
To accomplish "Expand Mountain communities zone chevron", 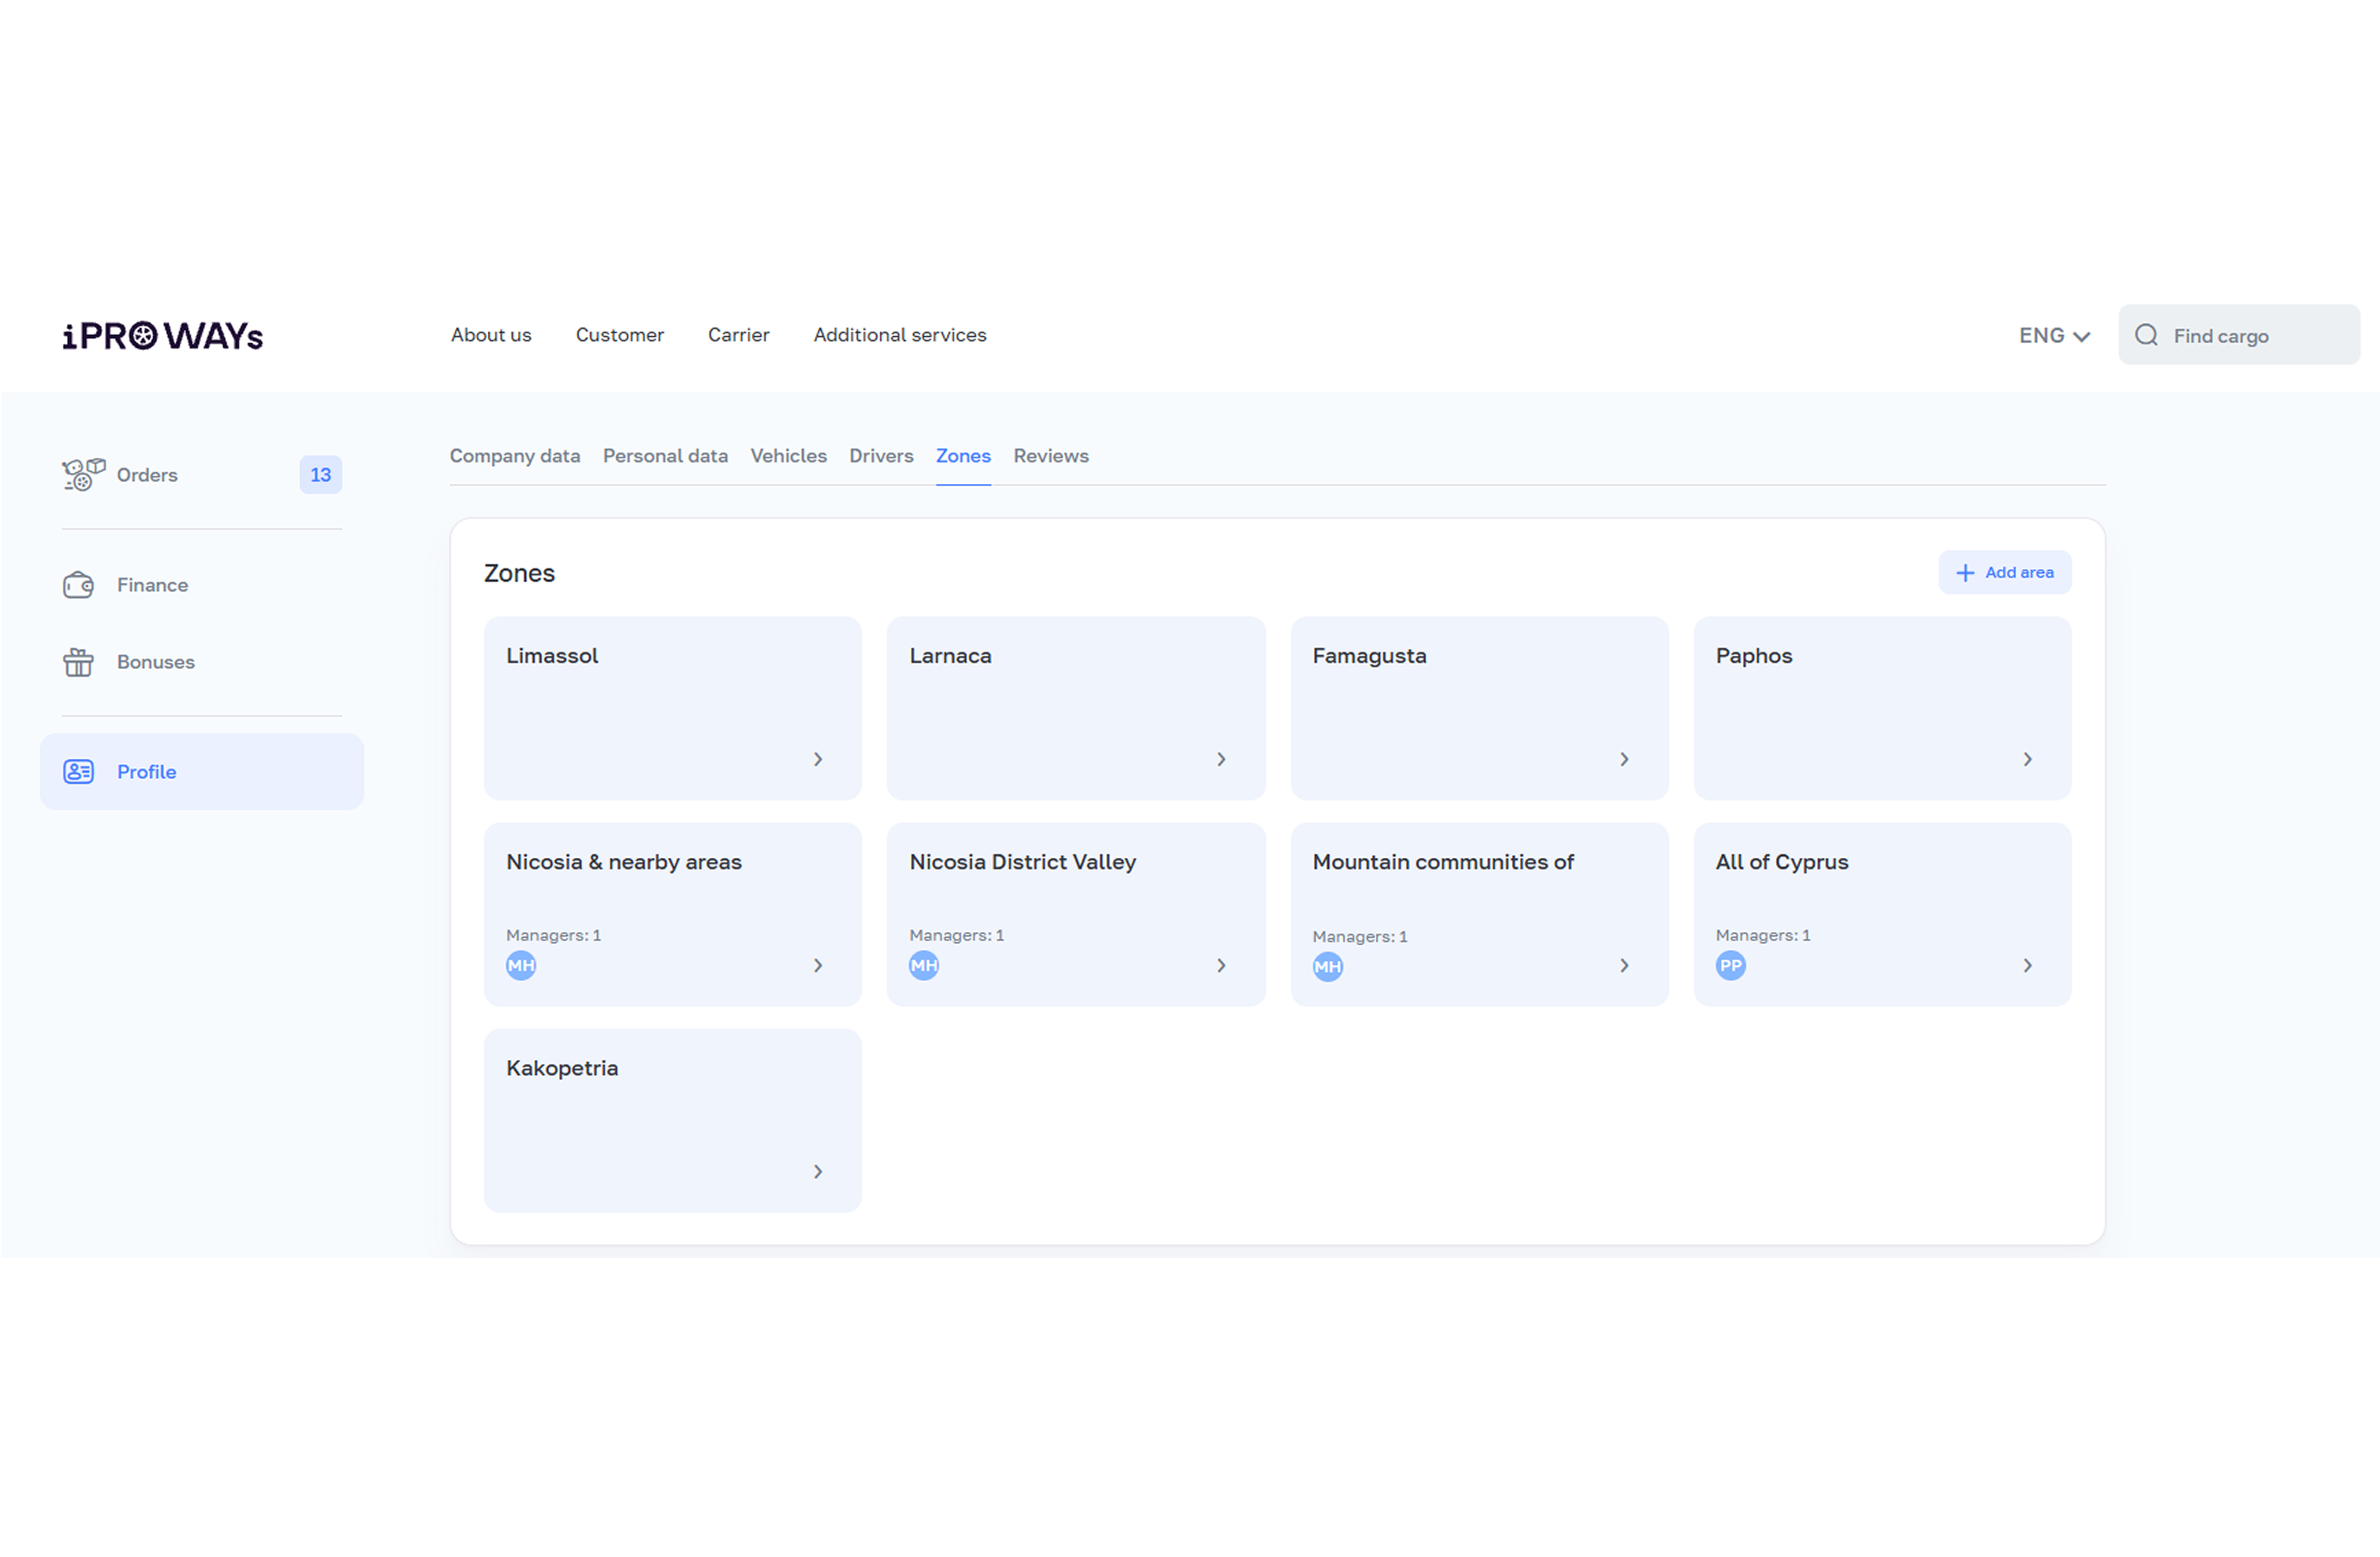I will coord(1624,966).
